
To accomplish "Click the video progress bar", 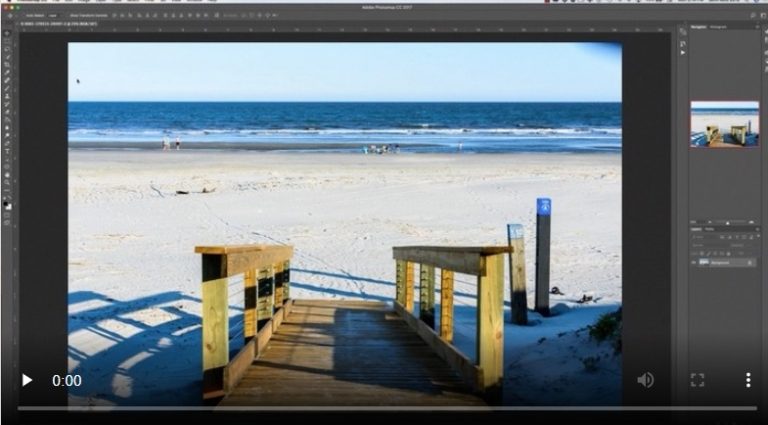I will pos(385,408).
